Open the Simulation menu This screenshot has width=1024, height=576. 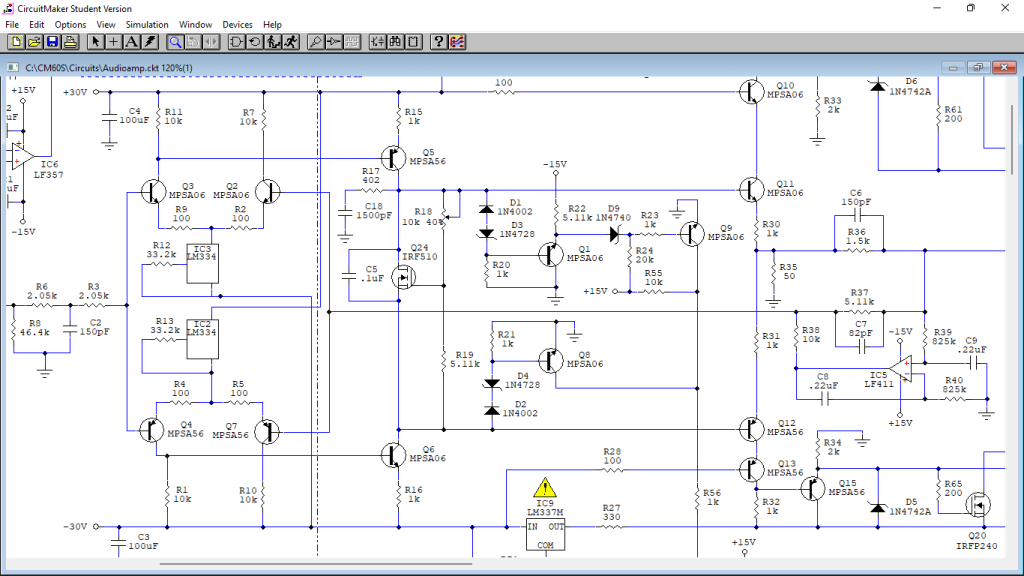click(147, 24)
